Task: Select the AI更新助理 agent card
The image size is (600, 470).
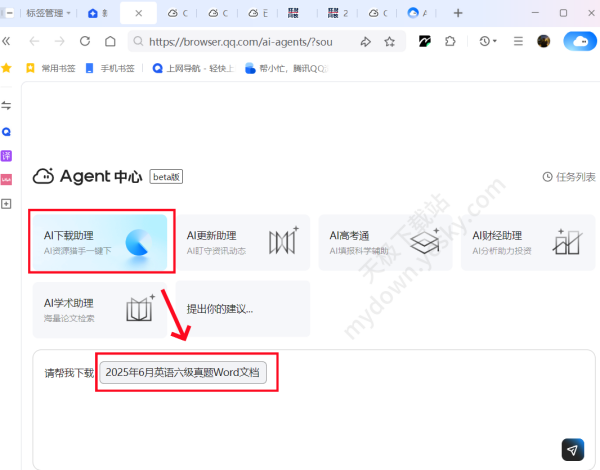Action: click(x=245, y=241)
